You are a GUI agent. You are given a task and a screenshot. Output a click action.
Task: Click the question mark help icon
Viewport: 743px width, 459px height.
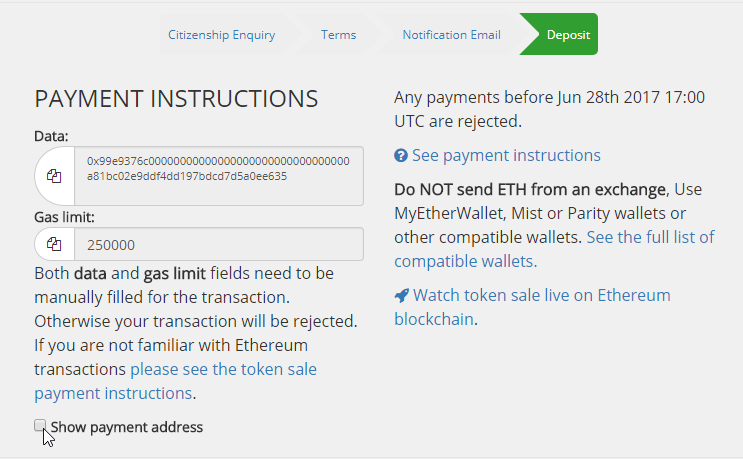tap(401, 155)
